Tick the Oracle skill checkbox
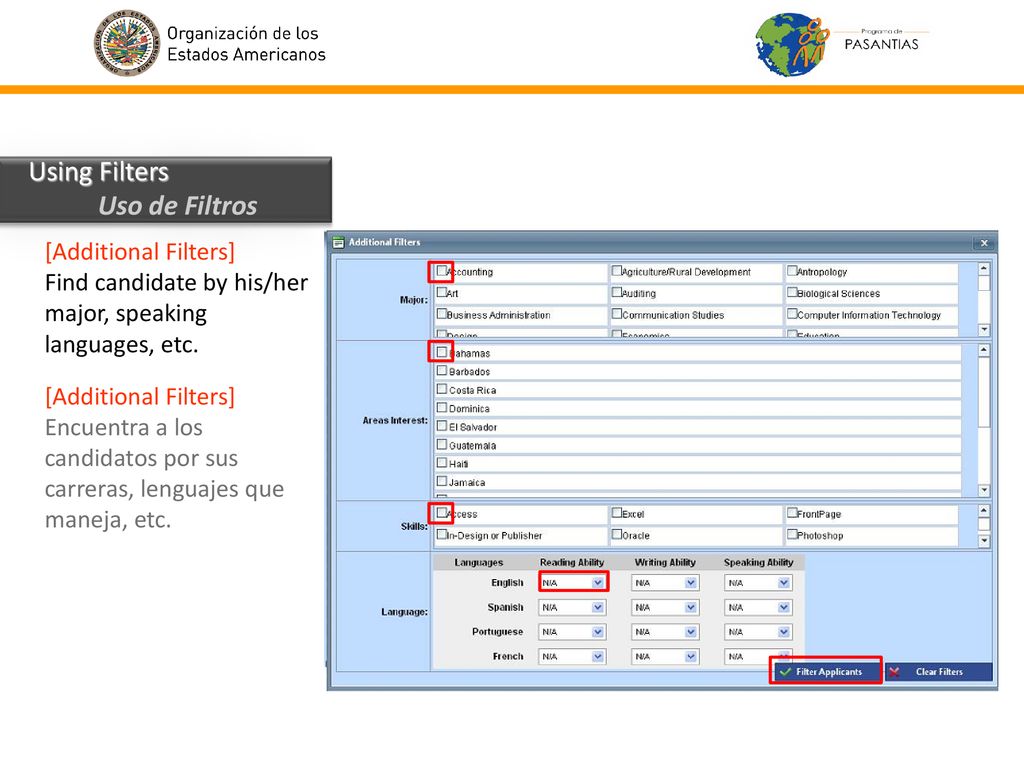1024x768 pixels. click(x=617, y=534)
